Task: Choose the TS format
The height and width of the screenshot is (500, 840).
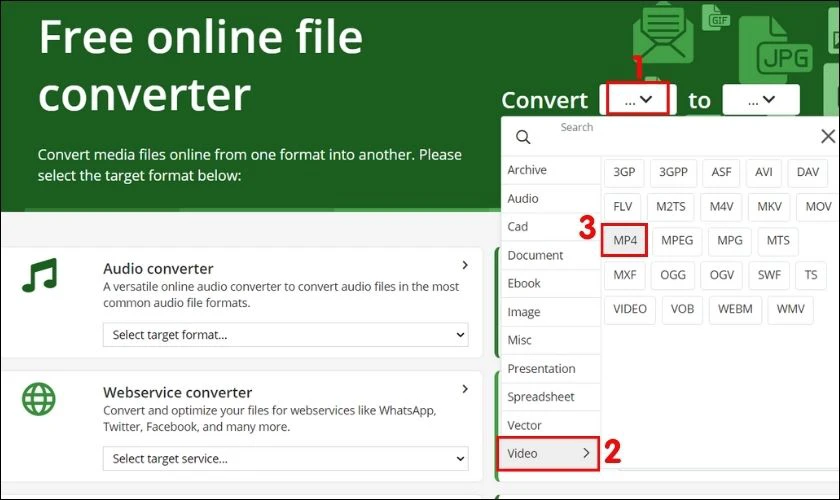Action: click(x=811, y=275)
